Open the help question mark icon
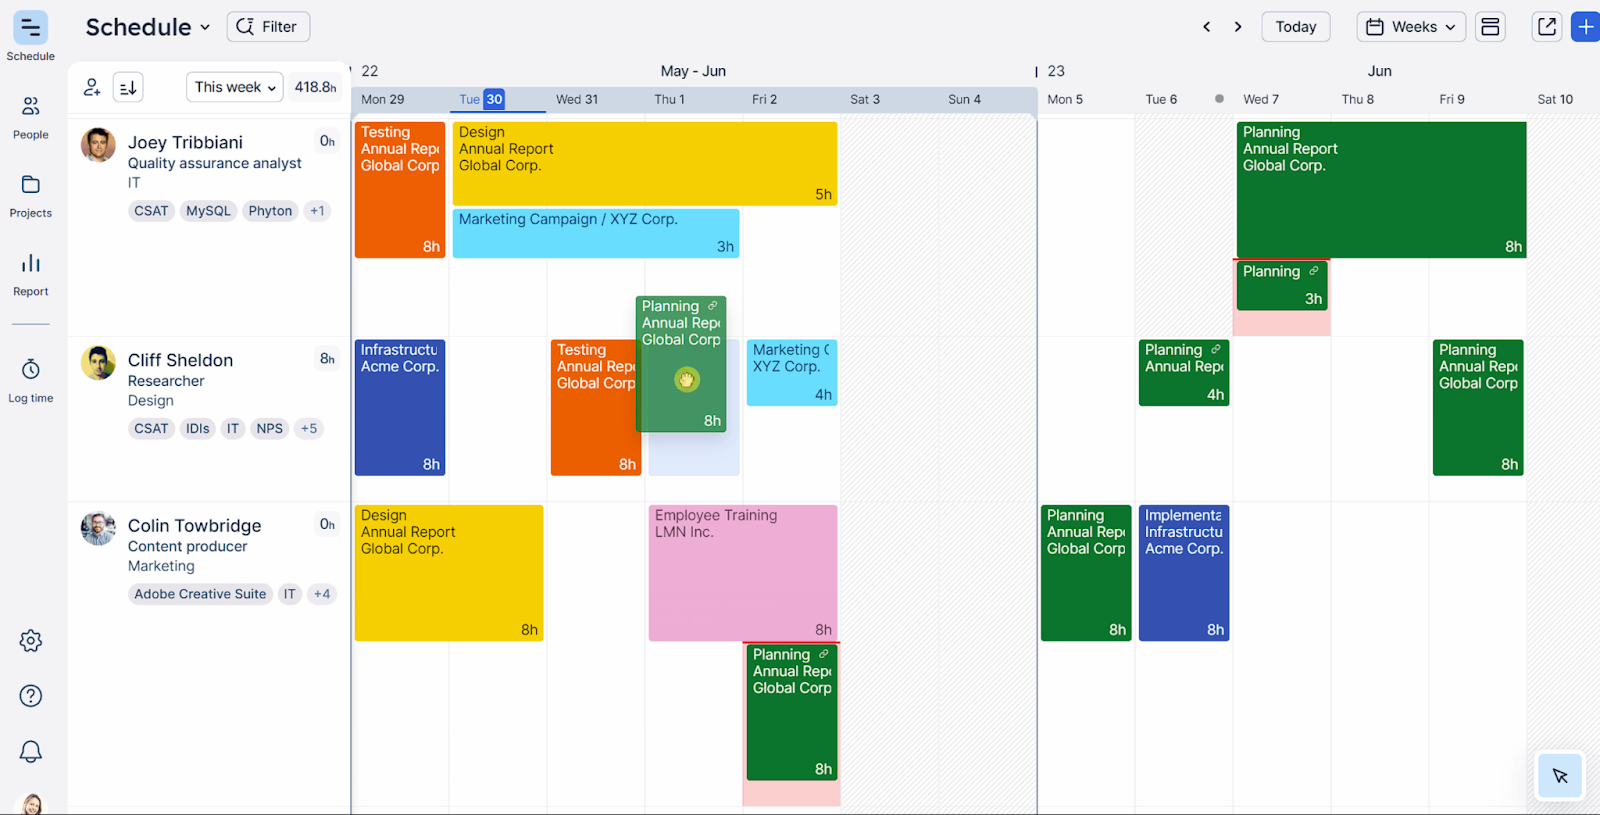The width and height of the screenshot is (1600, 815). (x=31, y=696)
